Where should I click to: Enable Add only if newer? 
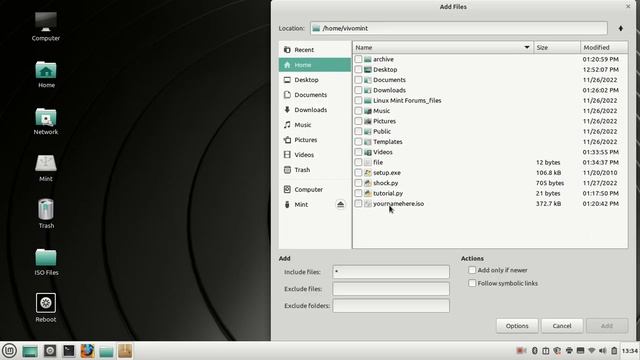[472, 270]
